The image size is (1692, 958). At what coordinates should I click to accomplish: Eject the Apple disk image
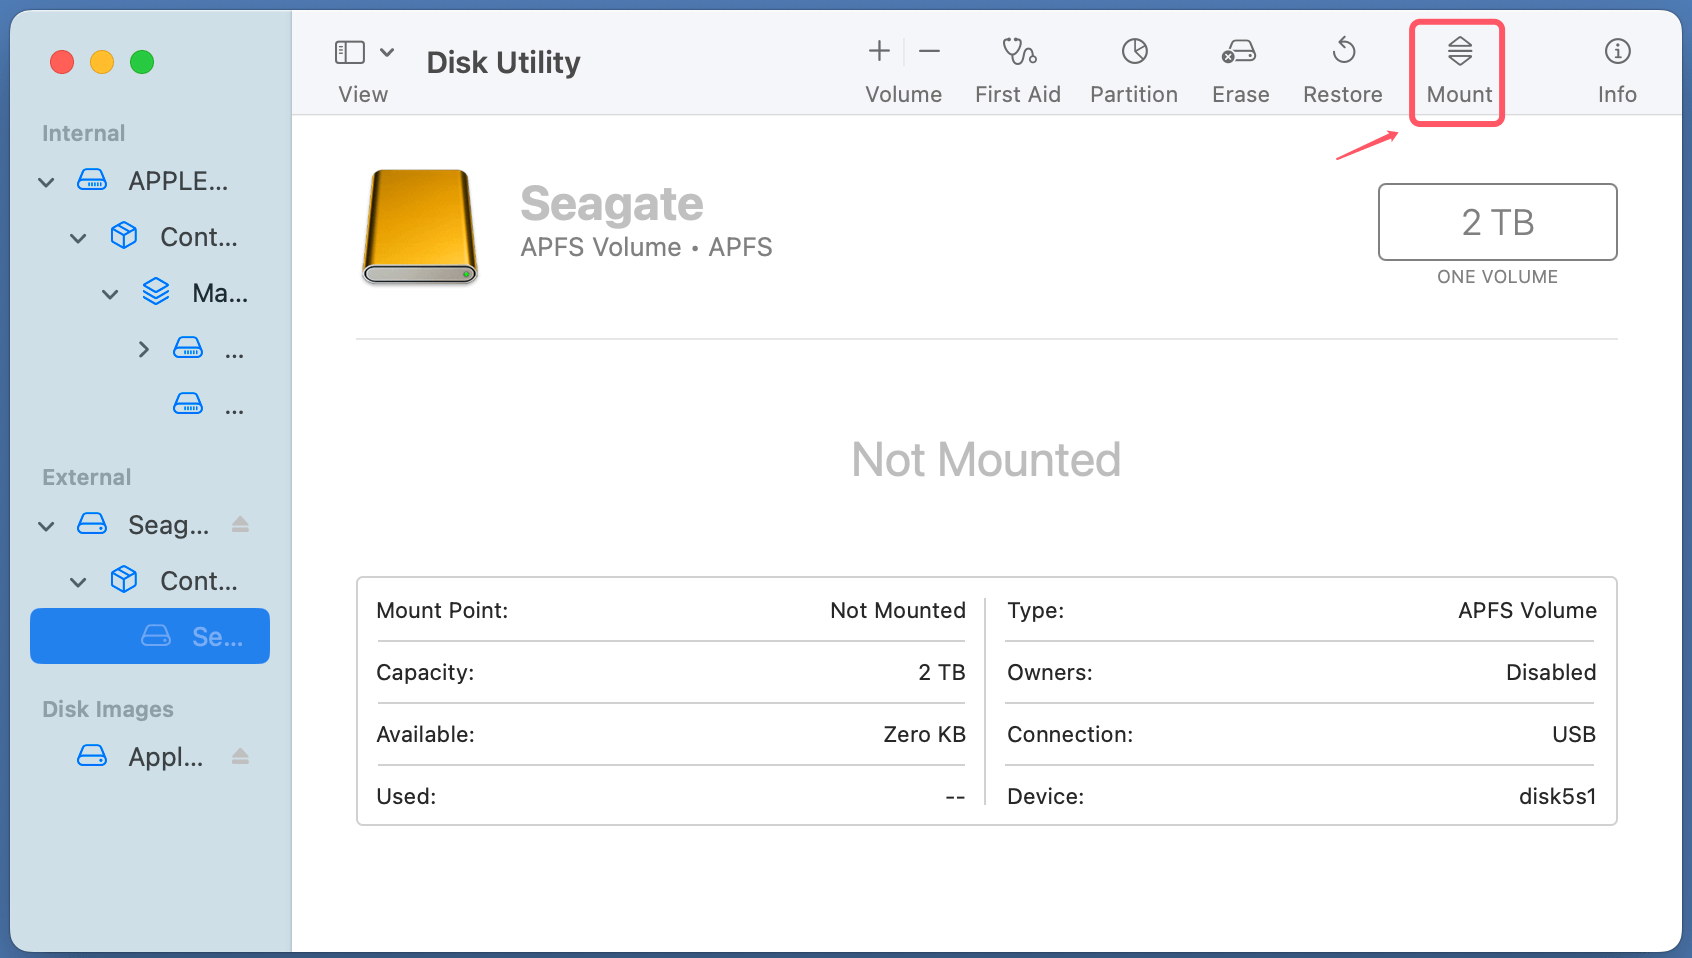[x=240, y=757]
